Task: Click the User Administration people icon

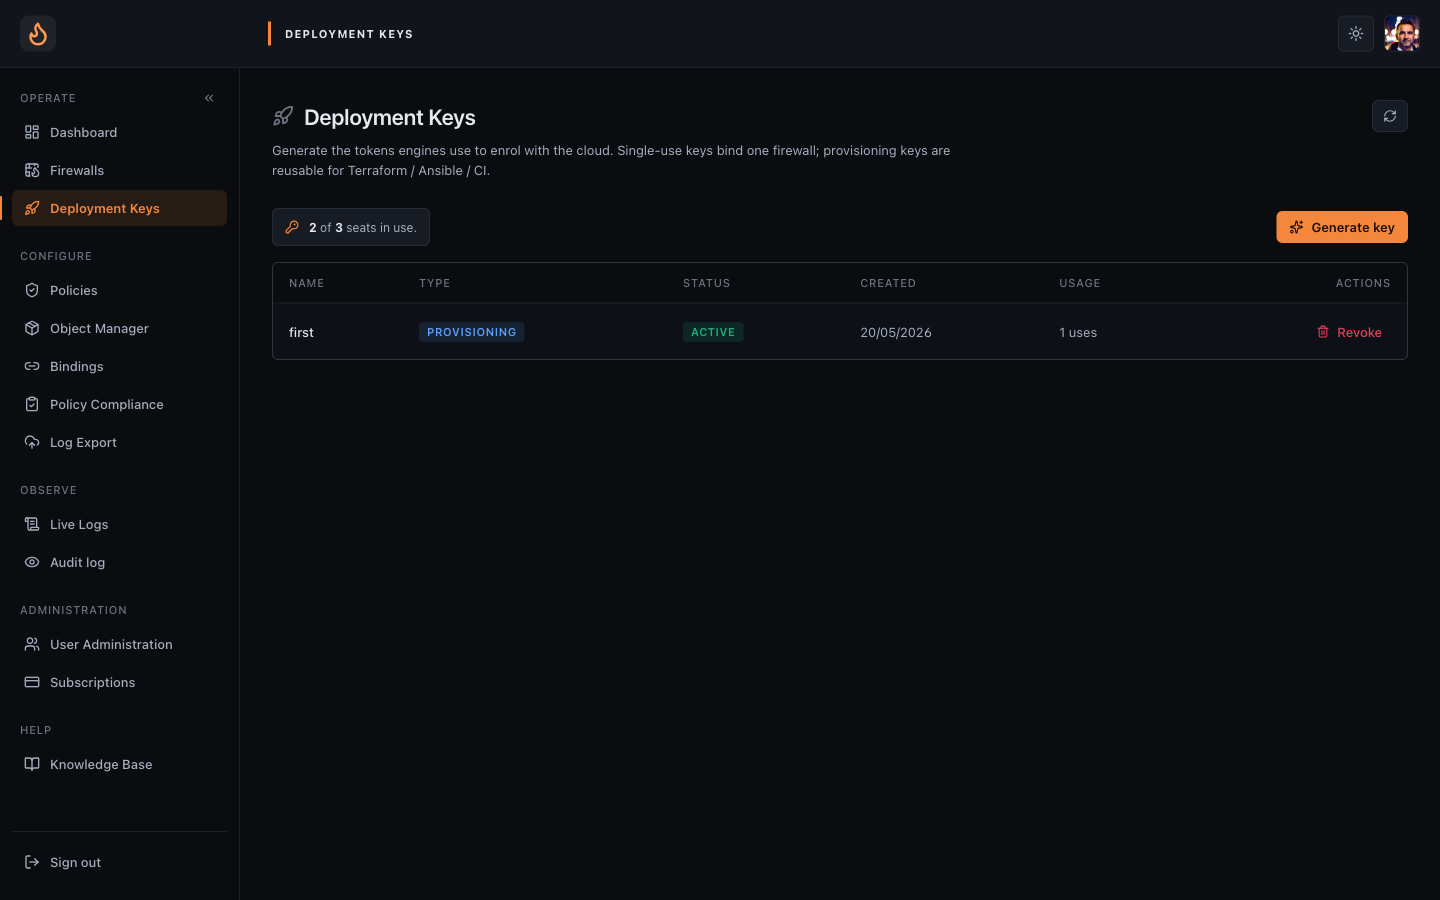Action: pyautogui.click(x=32, y=644)
